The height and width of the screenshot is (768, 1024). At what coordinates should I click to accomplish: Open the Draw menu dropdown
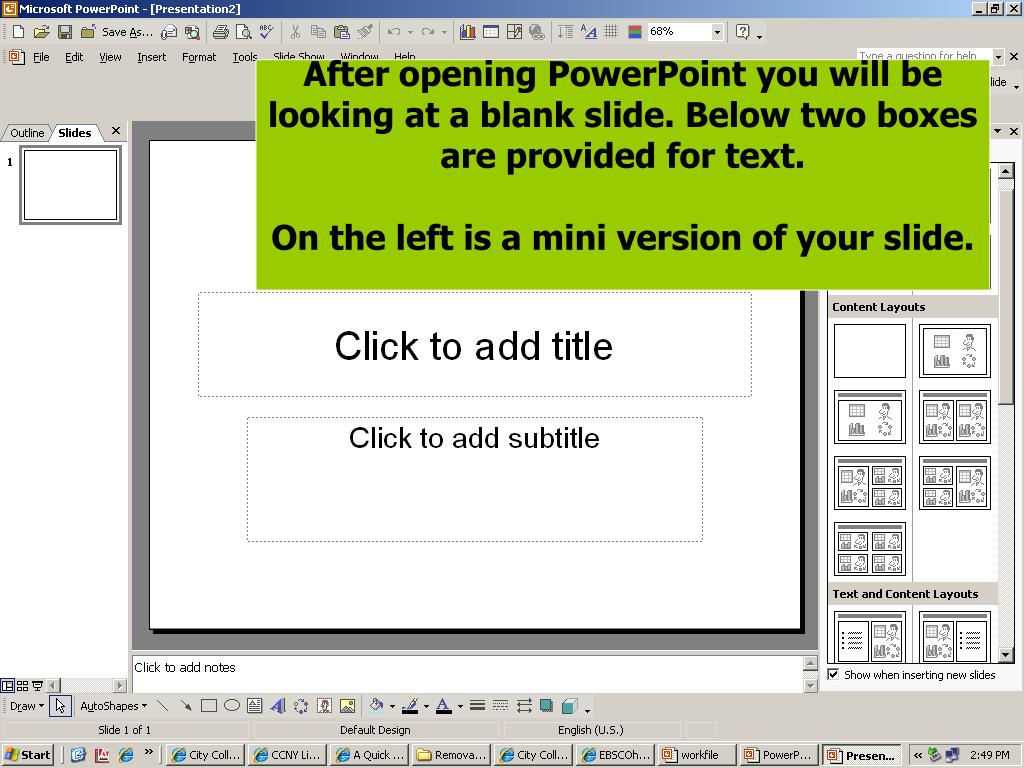point(27,706)
